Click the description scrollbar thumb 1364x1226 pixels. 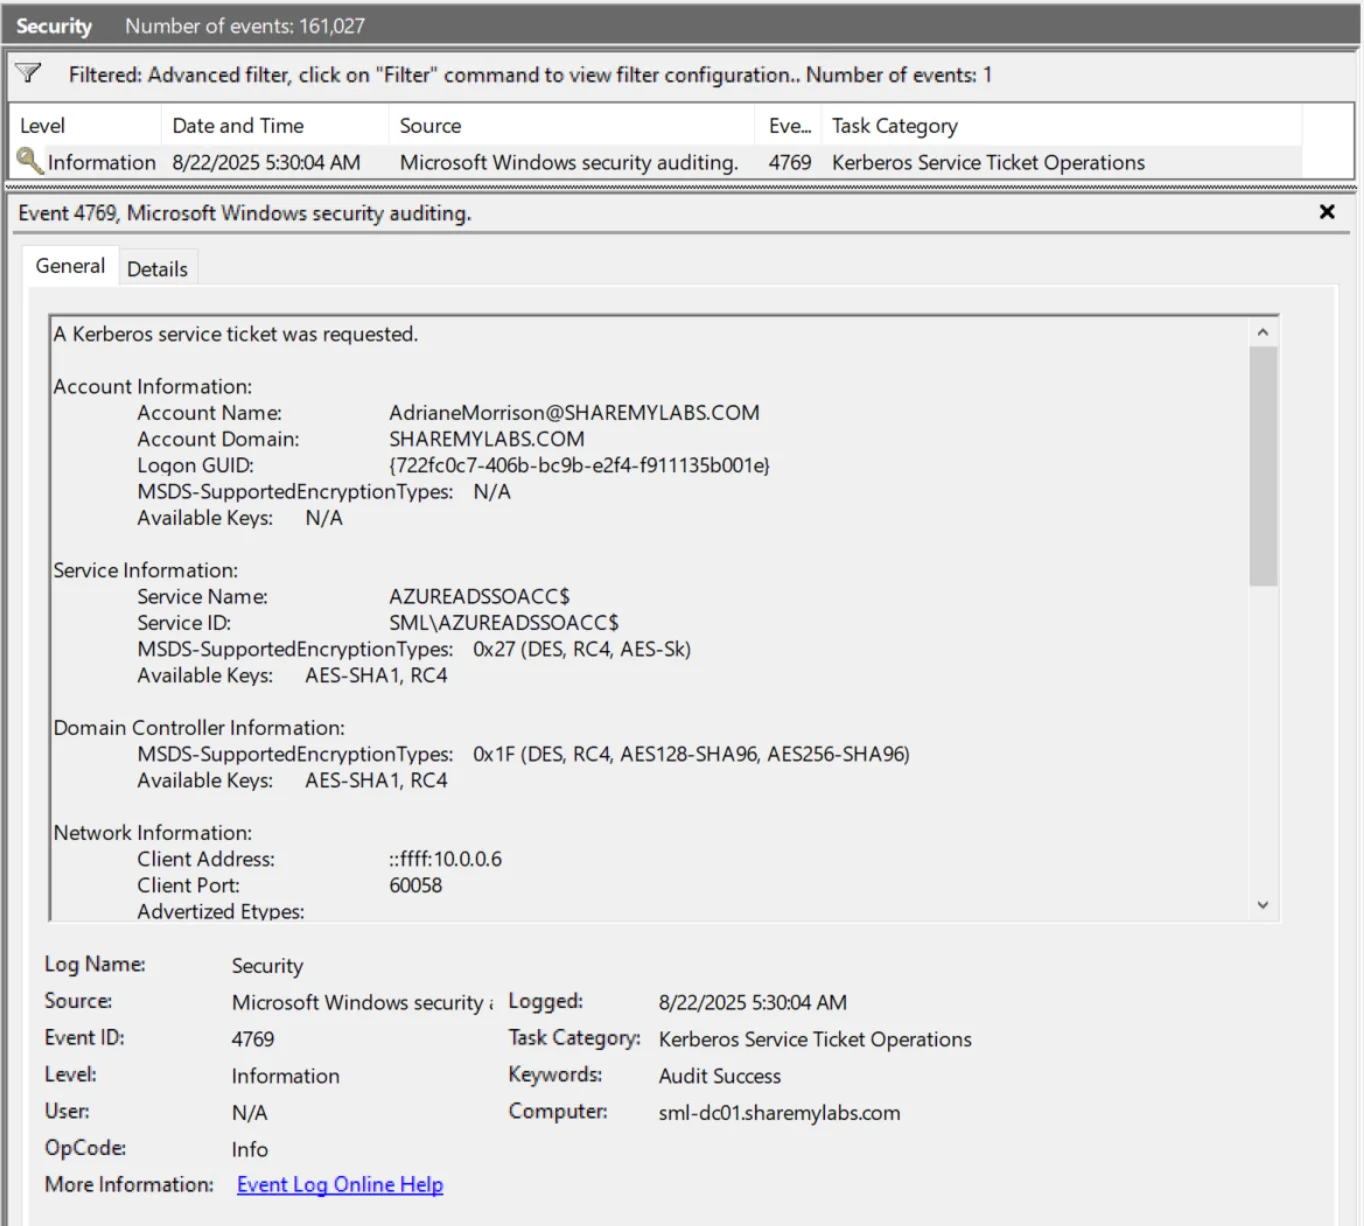pyautogui.click(x=1262, y=465)
